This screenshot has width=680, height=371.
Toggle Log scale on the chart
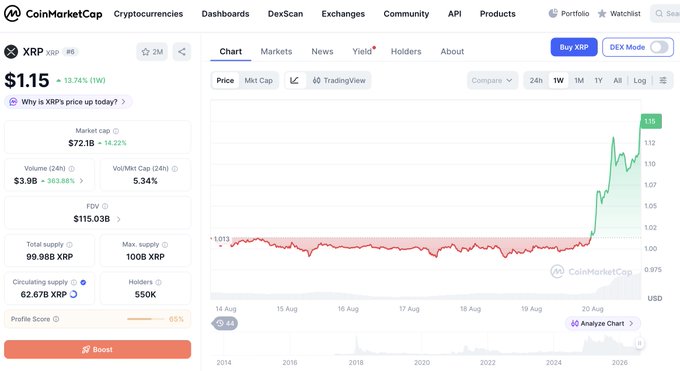pos(640,80)
